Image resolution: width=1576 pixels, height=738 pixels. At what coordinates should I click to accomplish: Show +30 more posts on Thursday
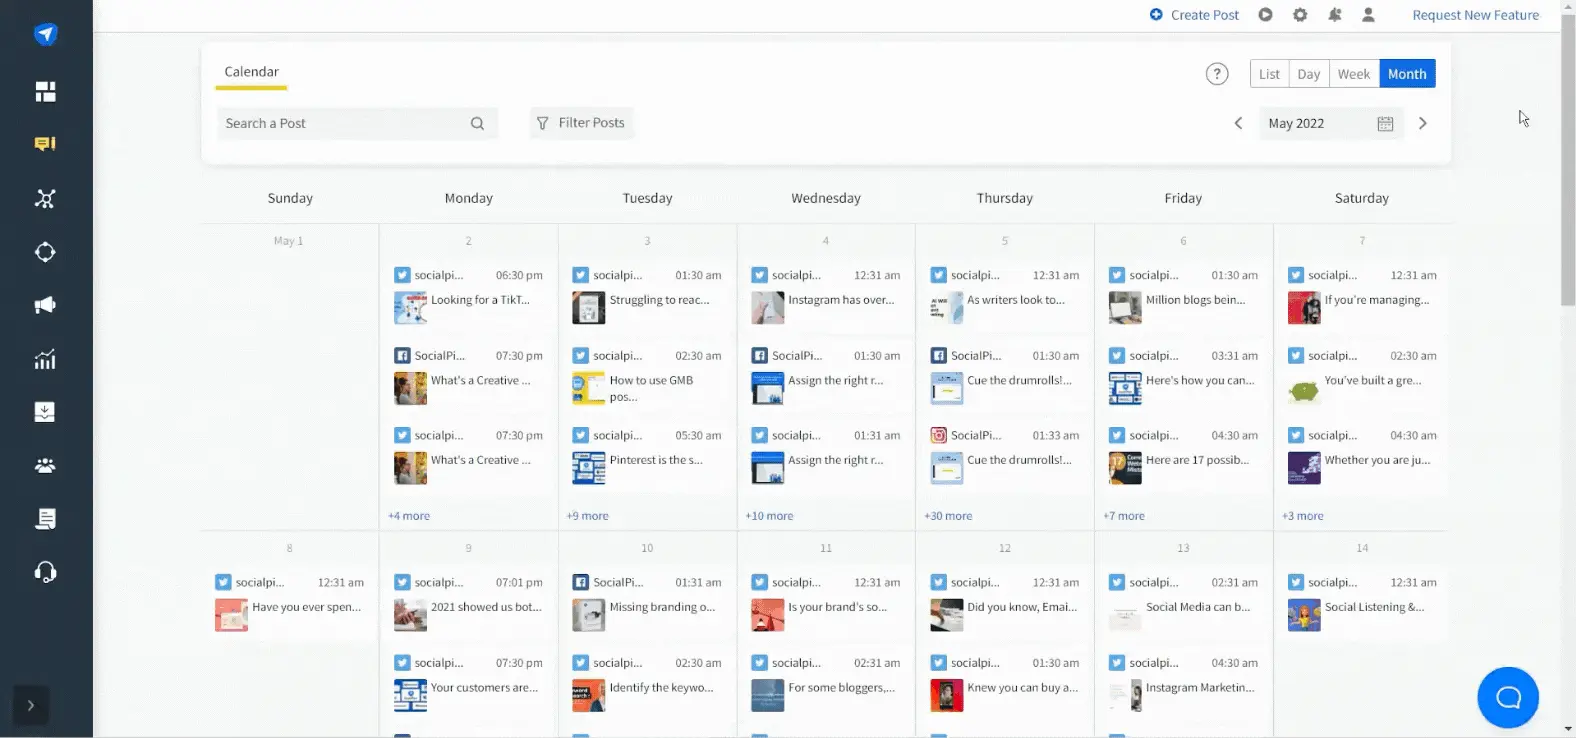[948, 516]
